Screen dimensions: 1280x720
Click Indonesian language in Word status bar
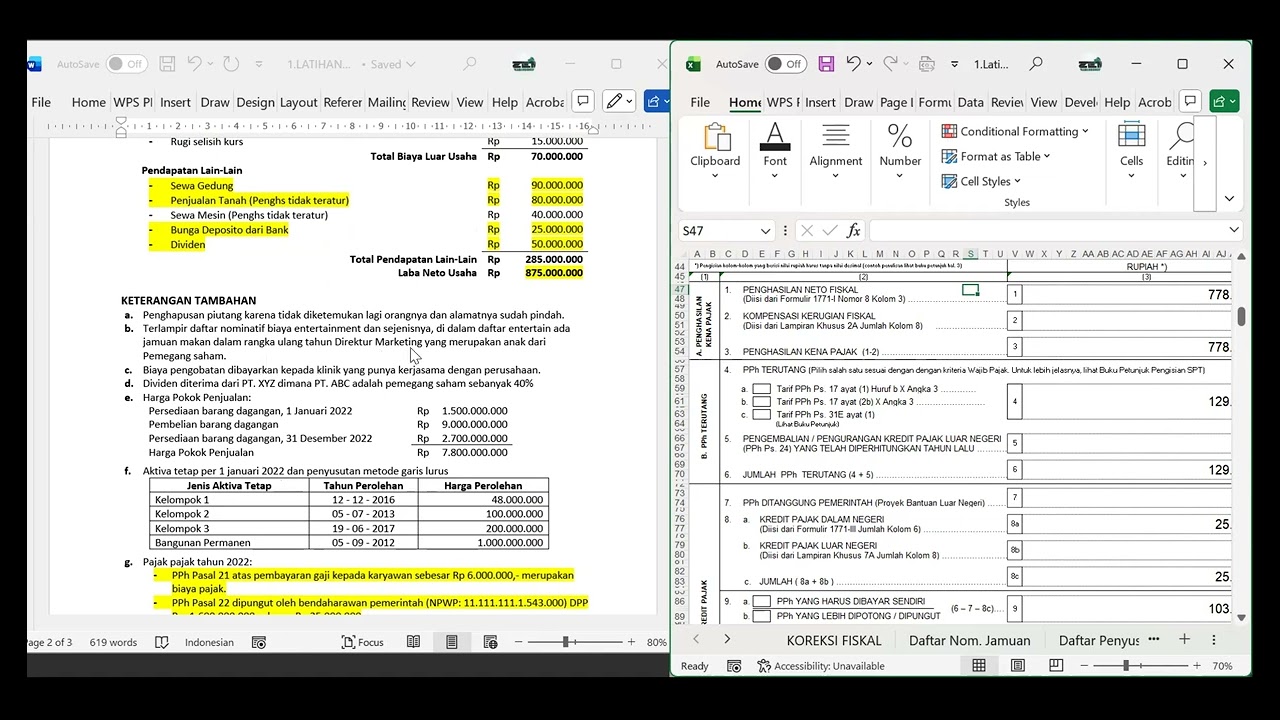click(209, 642)
